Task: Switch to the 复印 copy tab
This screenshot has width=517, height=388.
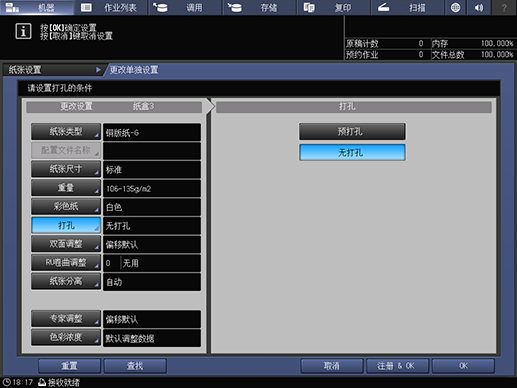Action: click(x=334, y=7)
